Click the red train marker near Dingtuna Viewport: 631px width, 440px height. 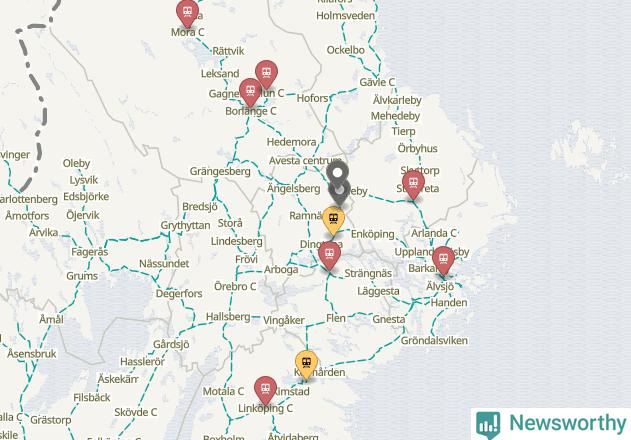(330, 256)
